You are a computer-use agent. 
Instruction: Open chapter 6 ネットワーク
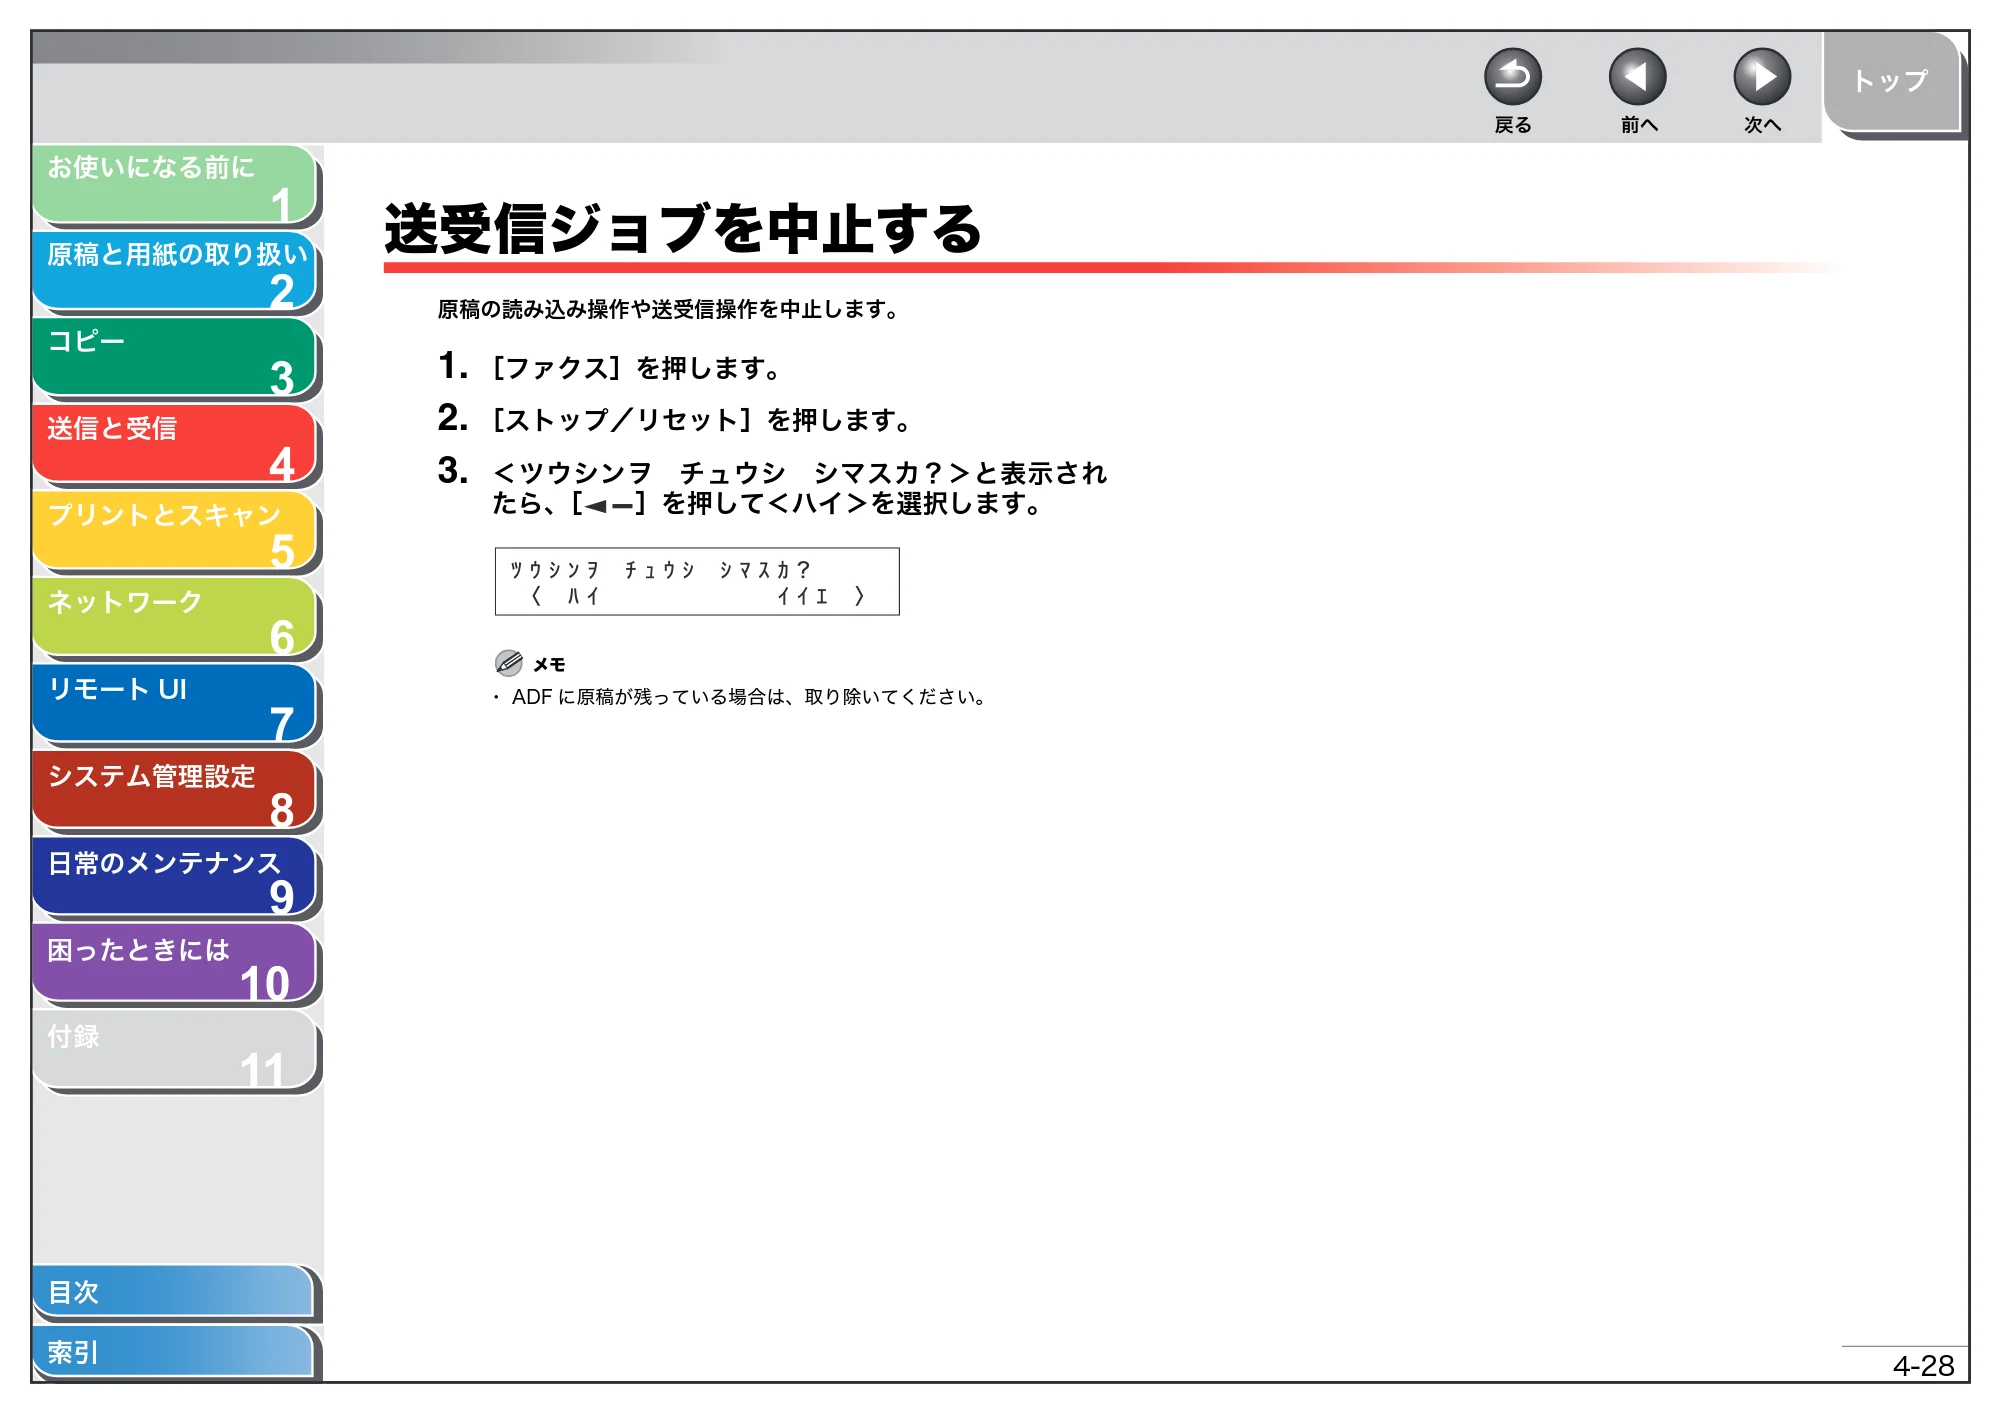[175, 618]
